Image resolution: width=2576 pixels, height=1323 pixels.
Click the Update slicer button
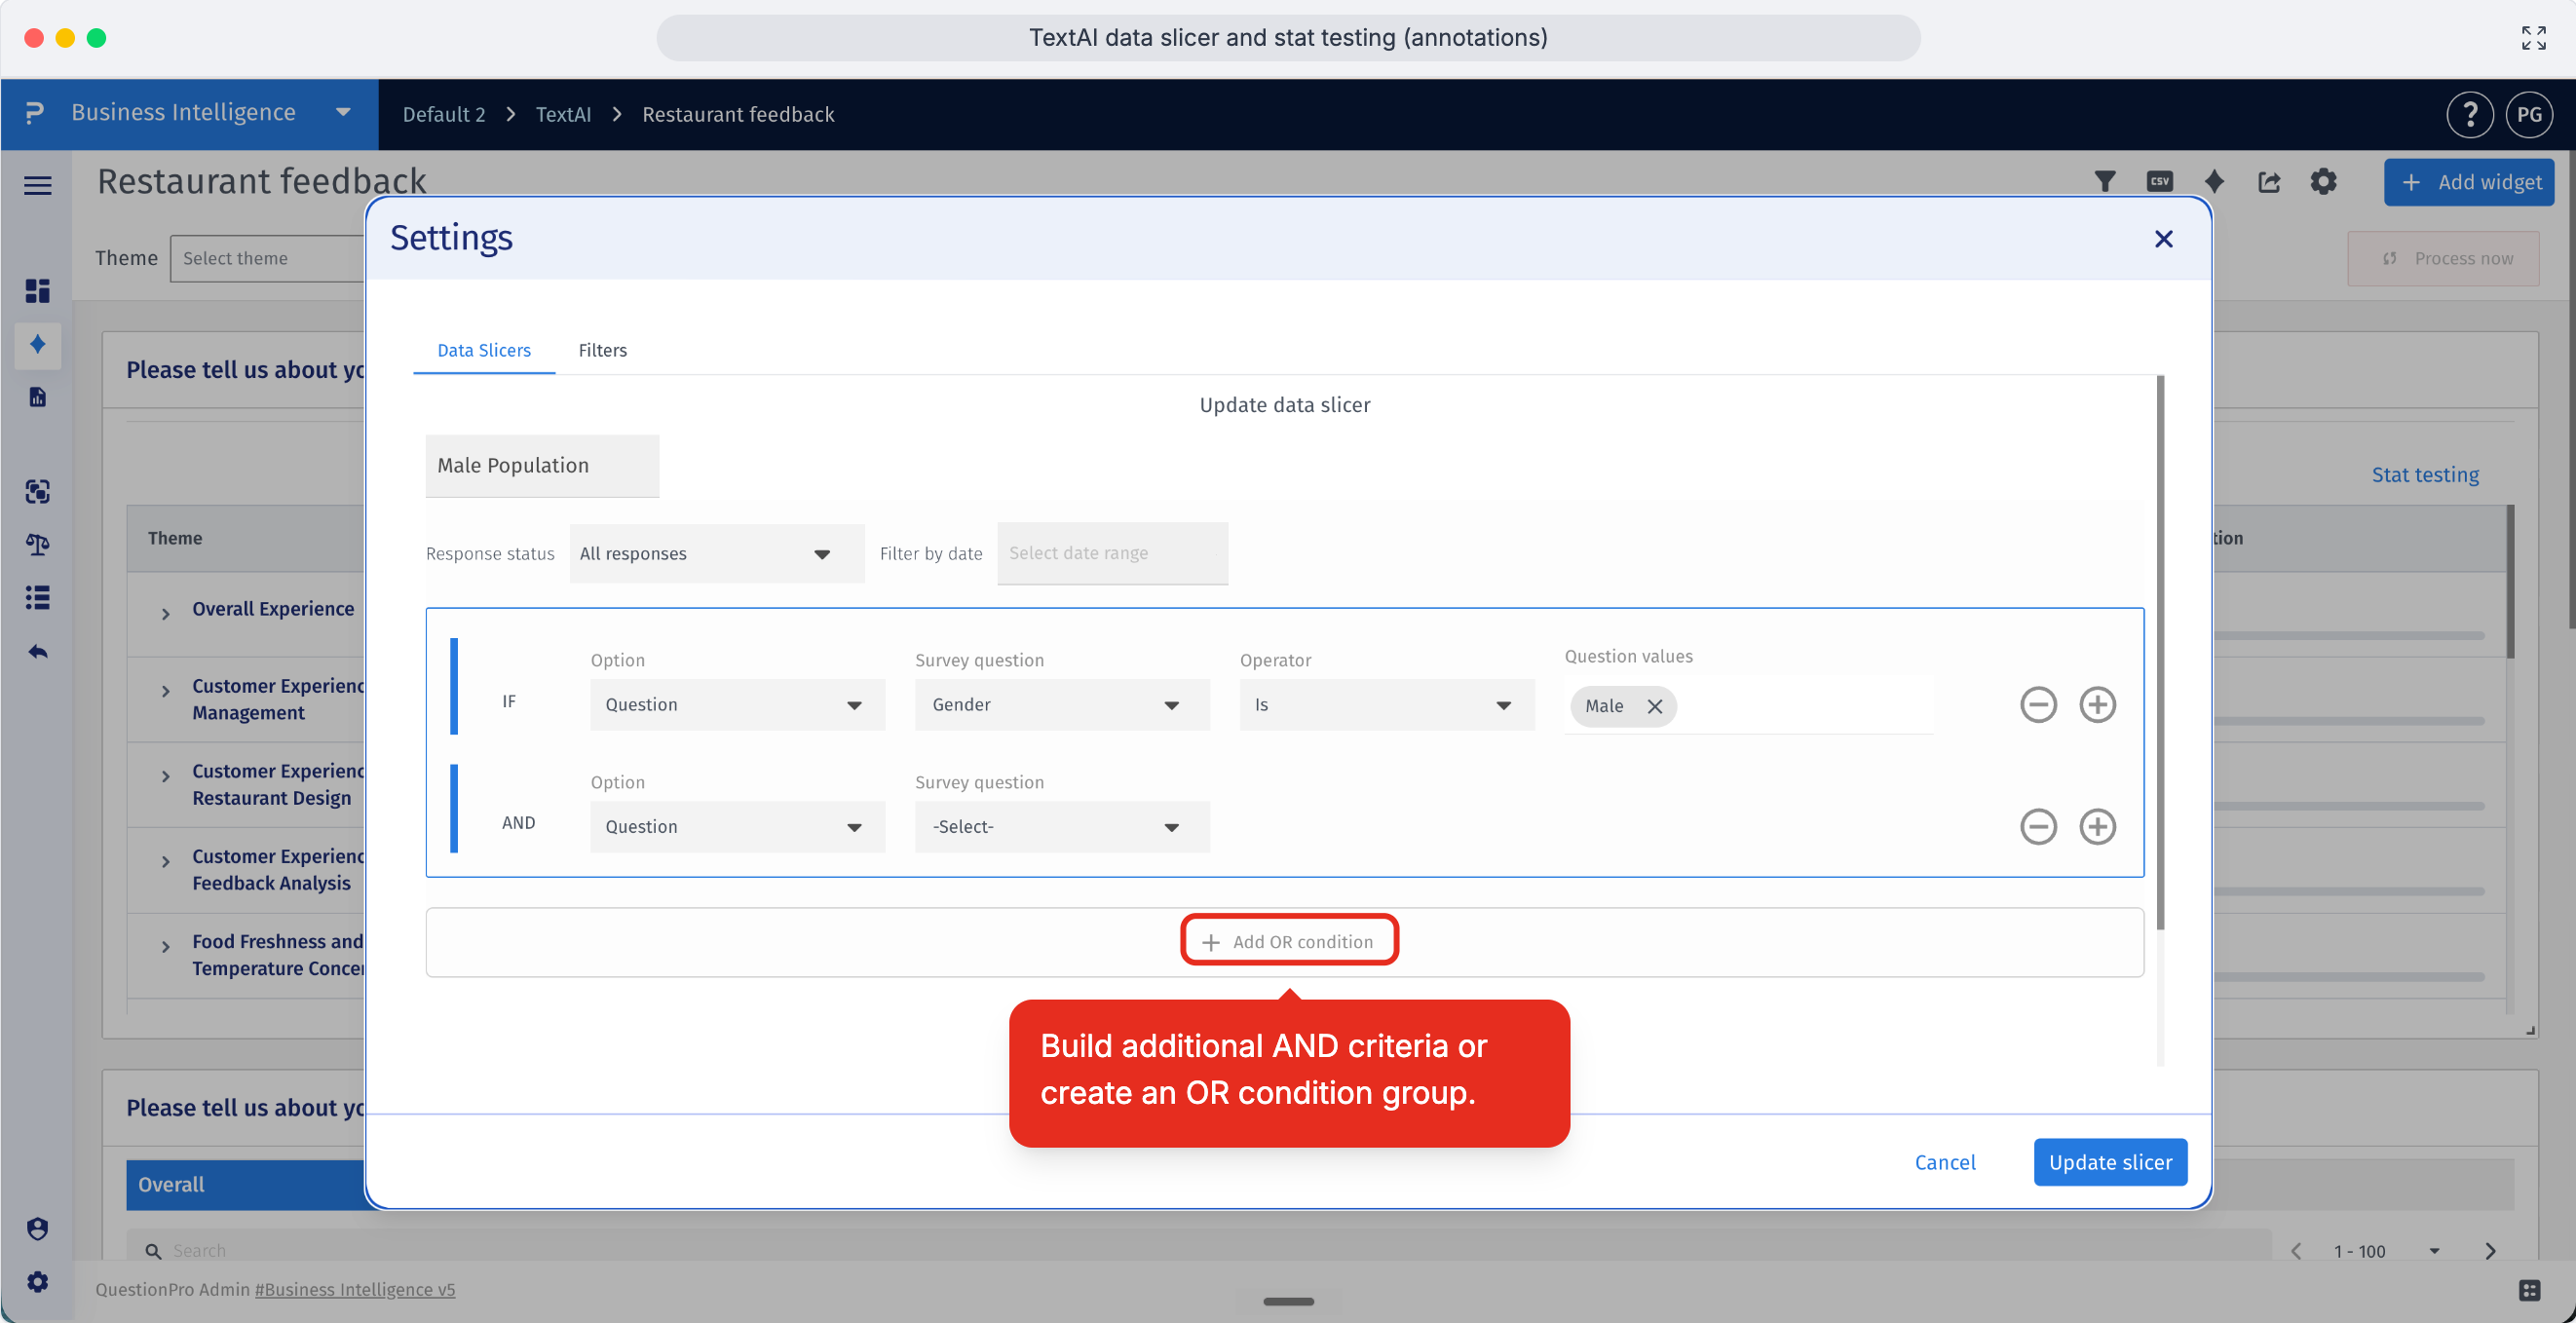point(2110,1162)
